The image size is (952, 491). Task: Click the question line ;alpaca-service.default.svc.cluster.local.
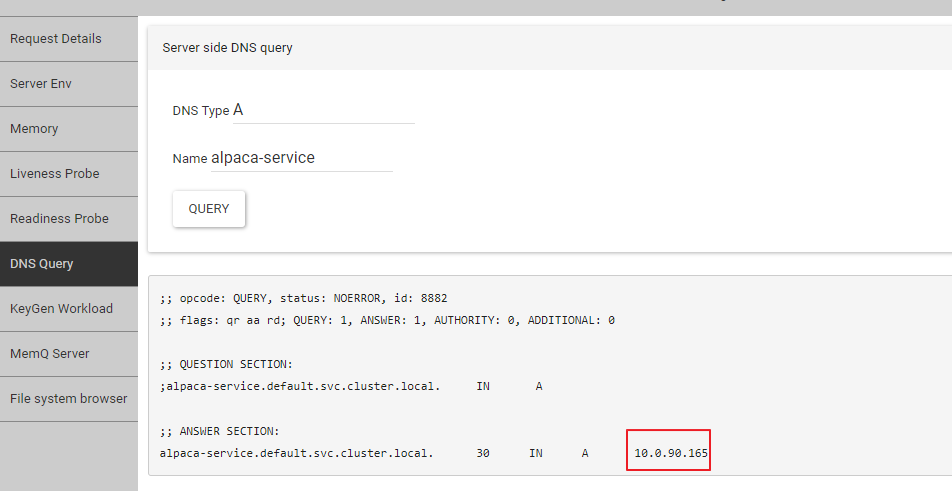pos(300,386)
